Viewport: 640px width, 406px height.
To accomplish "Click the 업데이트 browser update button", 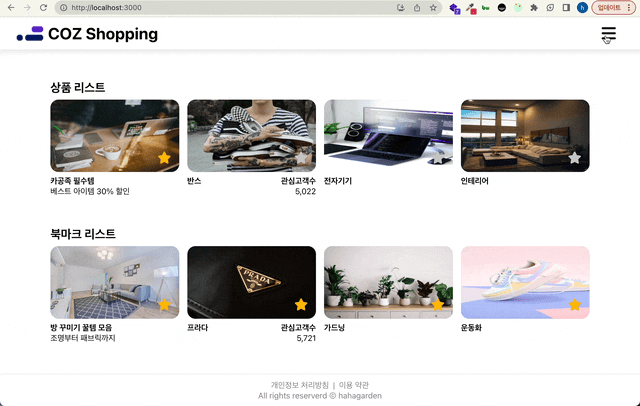I will pyautogui.click(x=613, y=7).
